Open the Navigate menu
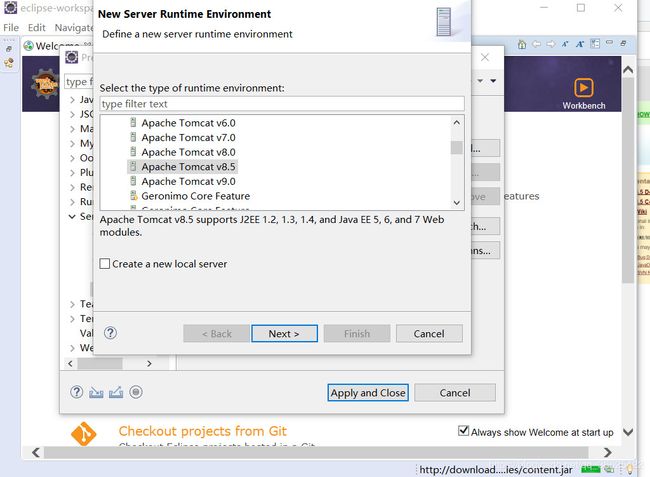Viewport: 650px width, 477px height. pos(74,28)
